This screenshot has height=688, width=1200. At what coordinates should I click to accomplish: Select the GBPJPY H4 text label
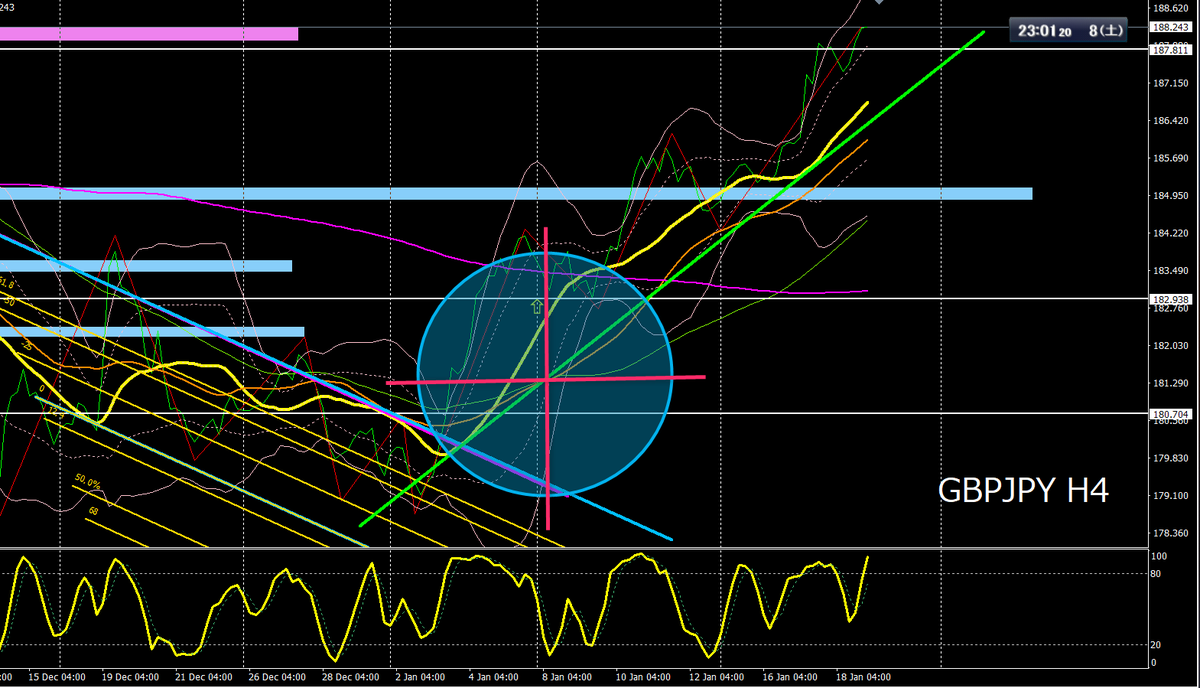pyautogui.click(x=1023, y=490)
